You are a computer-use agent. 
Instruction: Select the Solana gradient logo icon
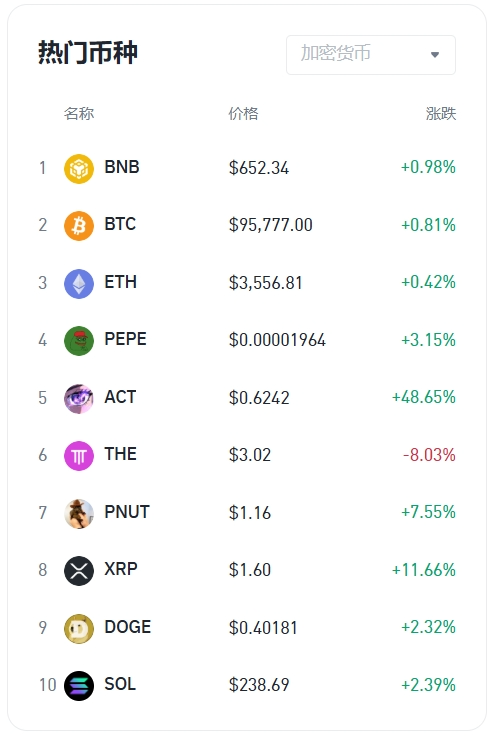coord(79,686)
